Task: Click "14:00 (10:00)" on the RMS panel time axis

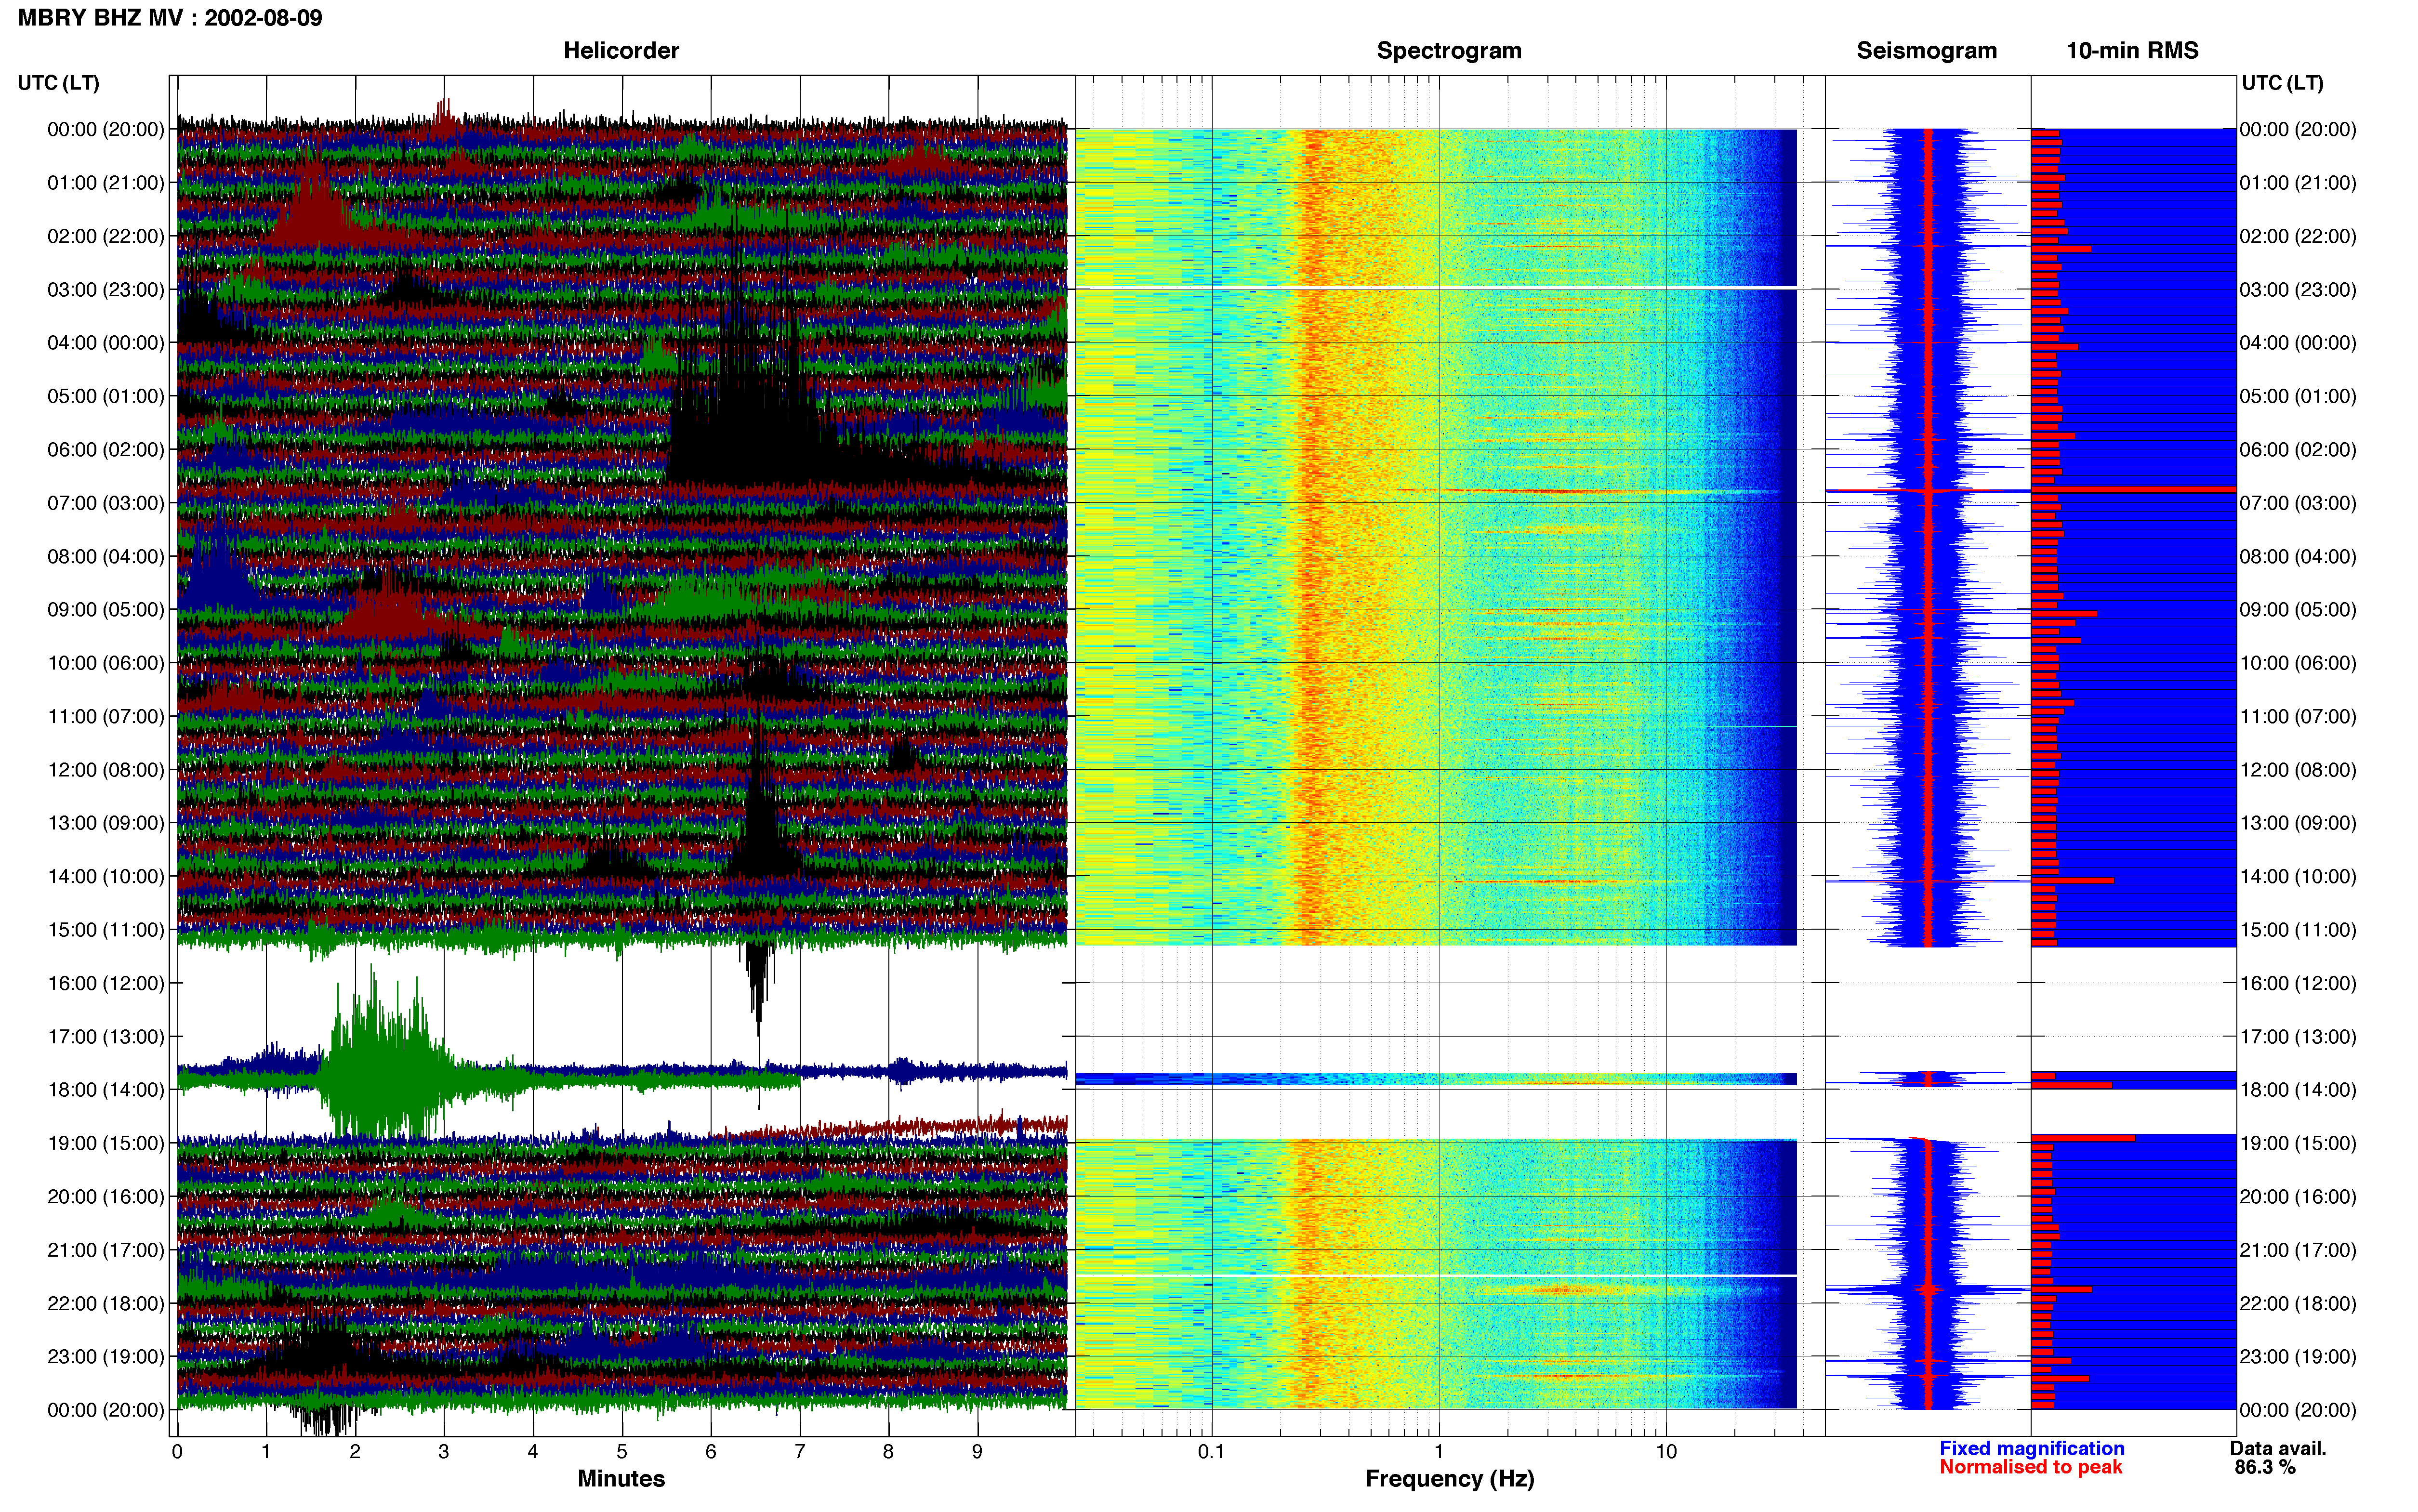Action: click(x=2298, y=877)
